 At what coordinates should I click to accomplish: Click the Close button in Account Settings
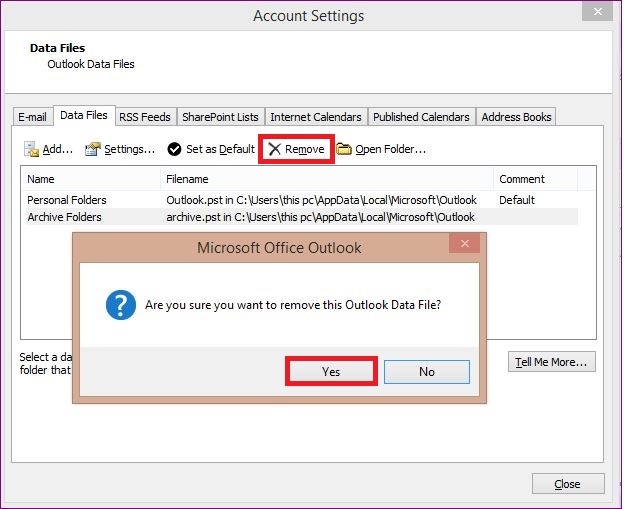[568, 484]
